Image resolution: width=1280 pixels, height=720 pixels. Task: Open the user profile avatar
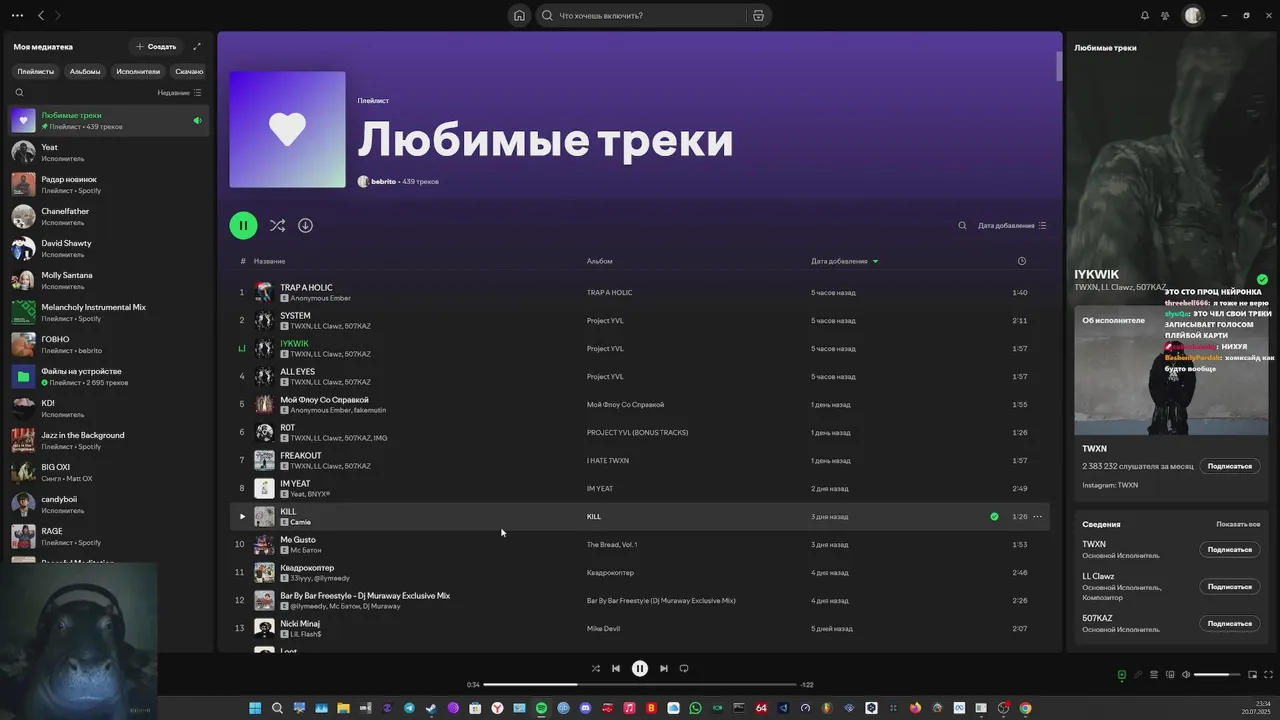point(1193,15)
